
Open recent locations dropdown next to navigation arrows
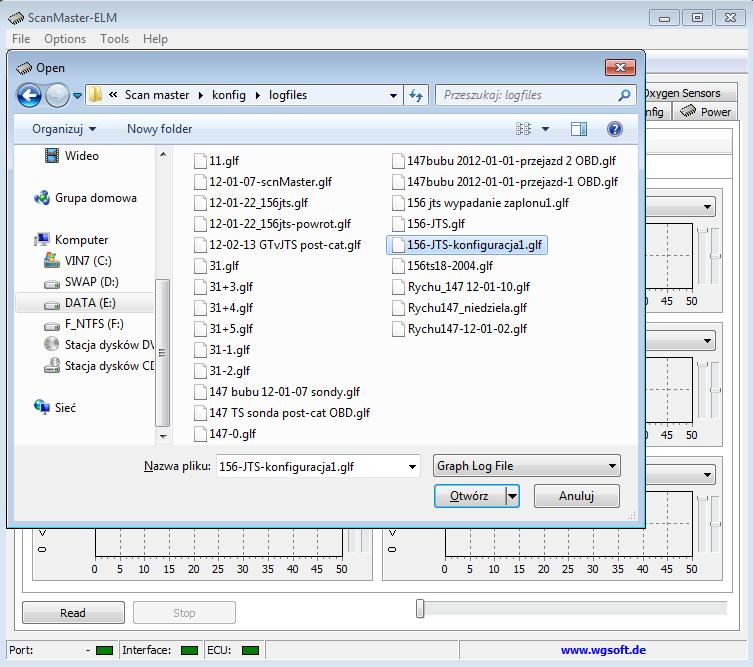(x=77, y=96)
